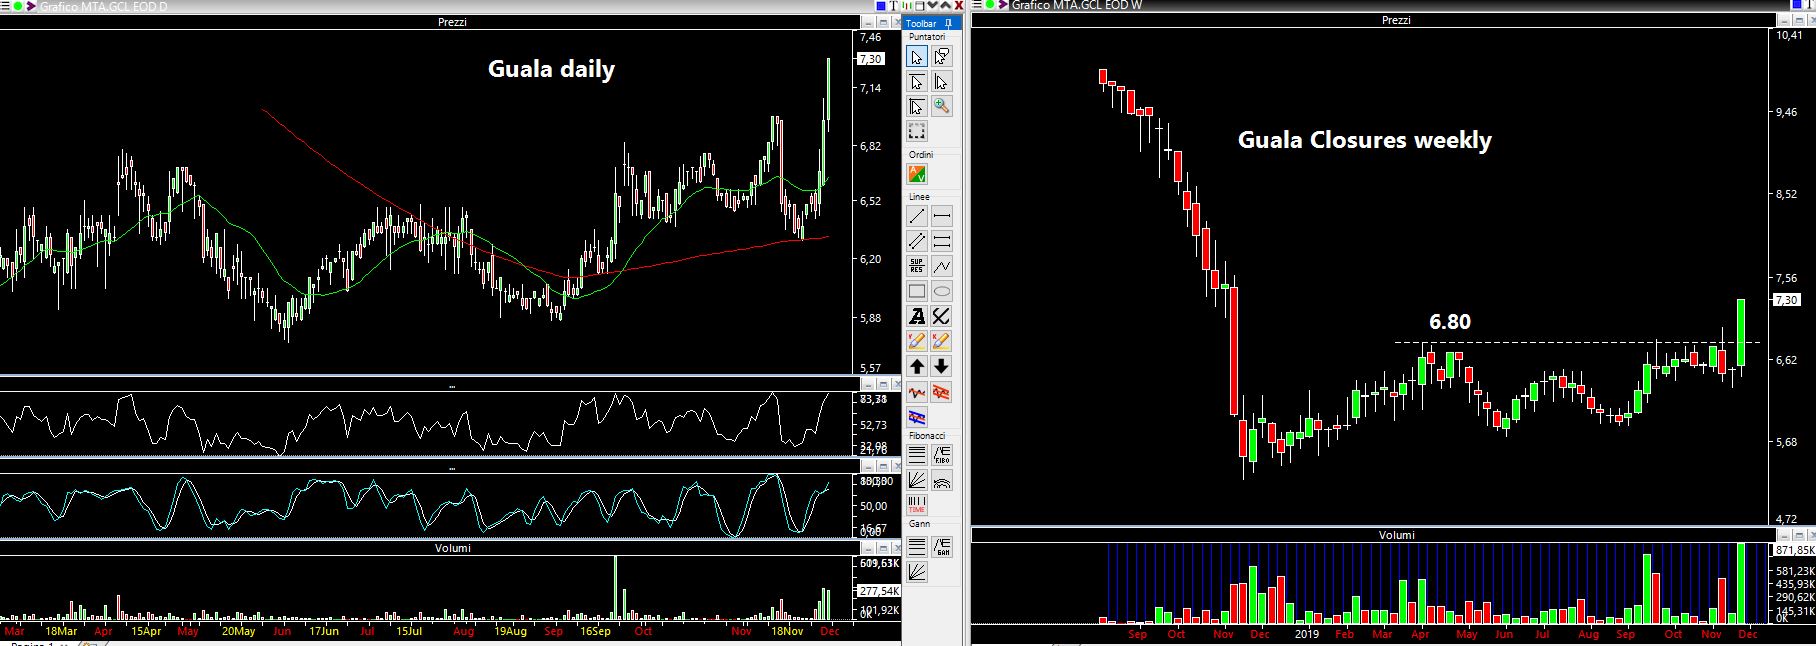Click the right pencil edit icon

pos(941,341)
